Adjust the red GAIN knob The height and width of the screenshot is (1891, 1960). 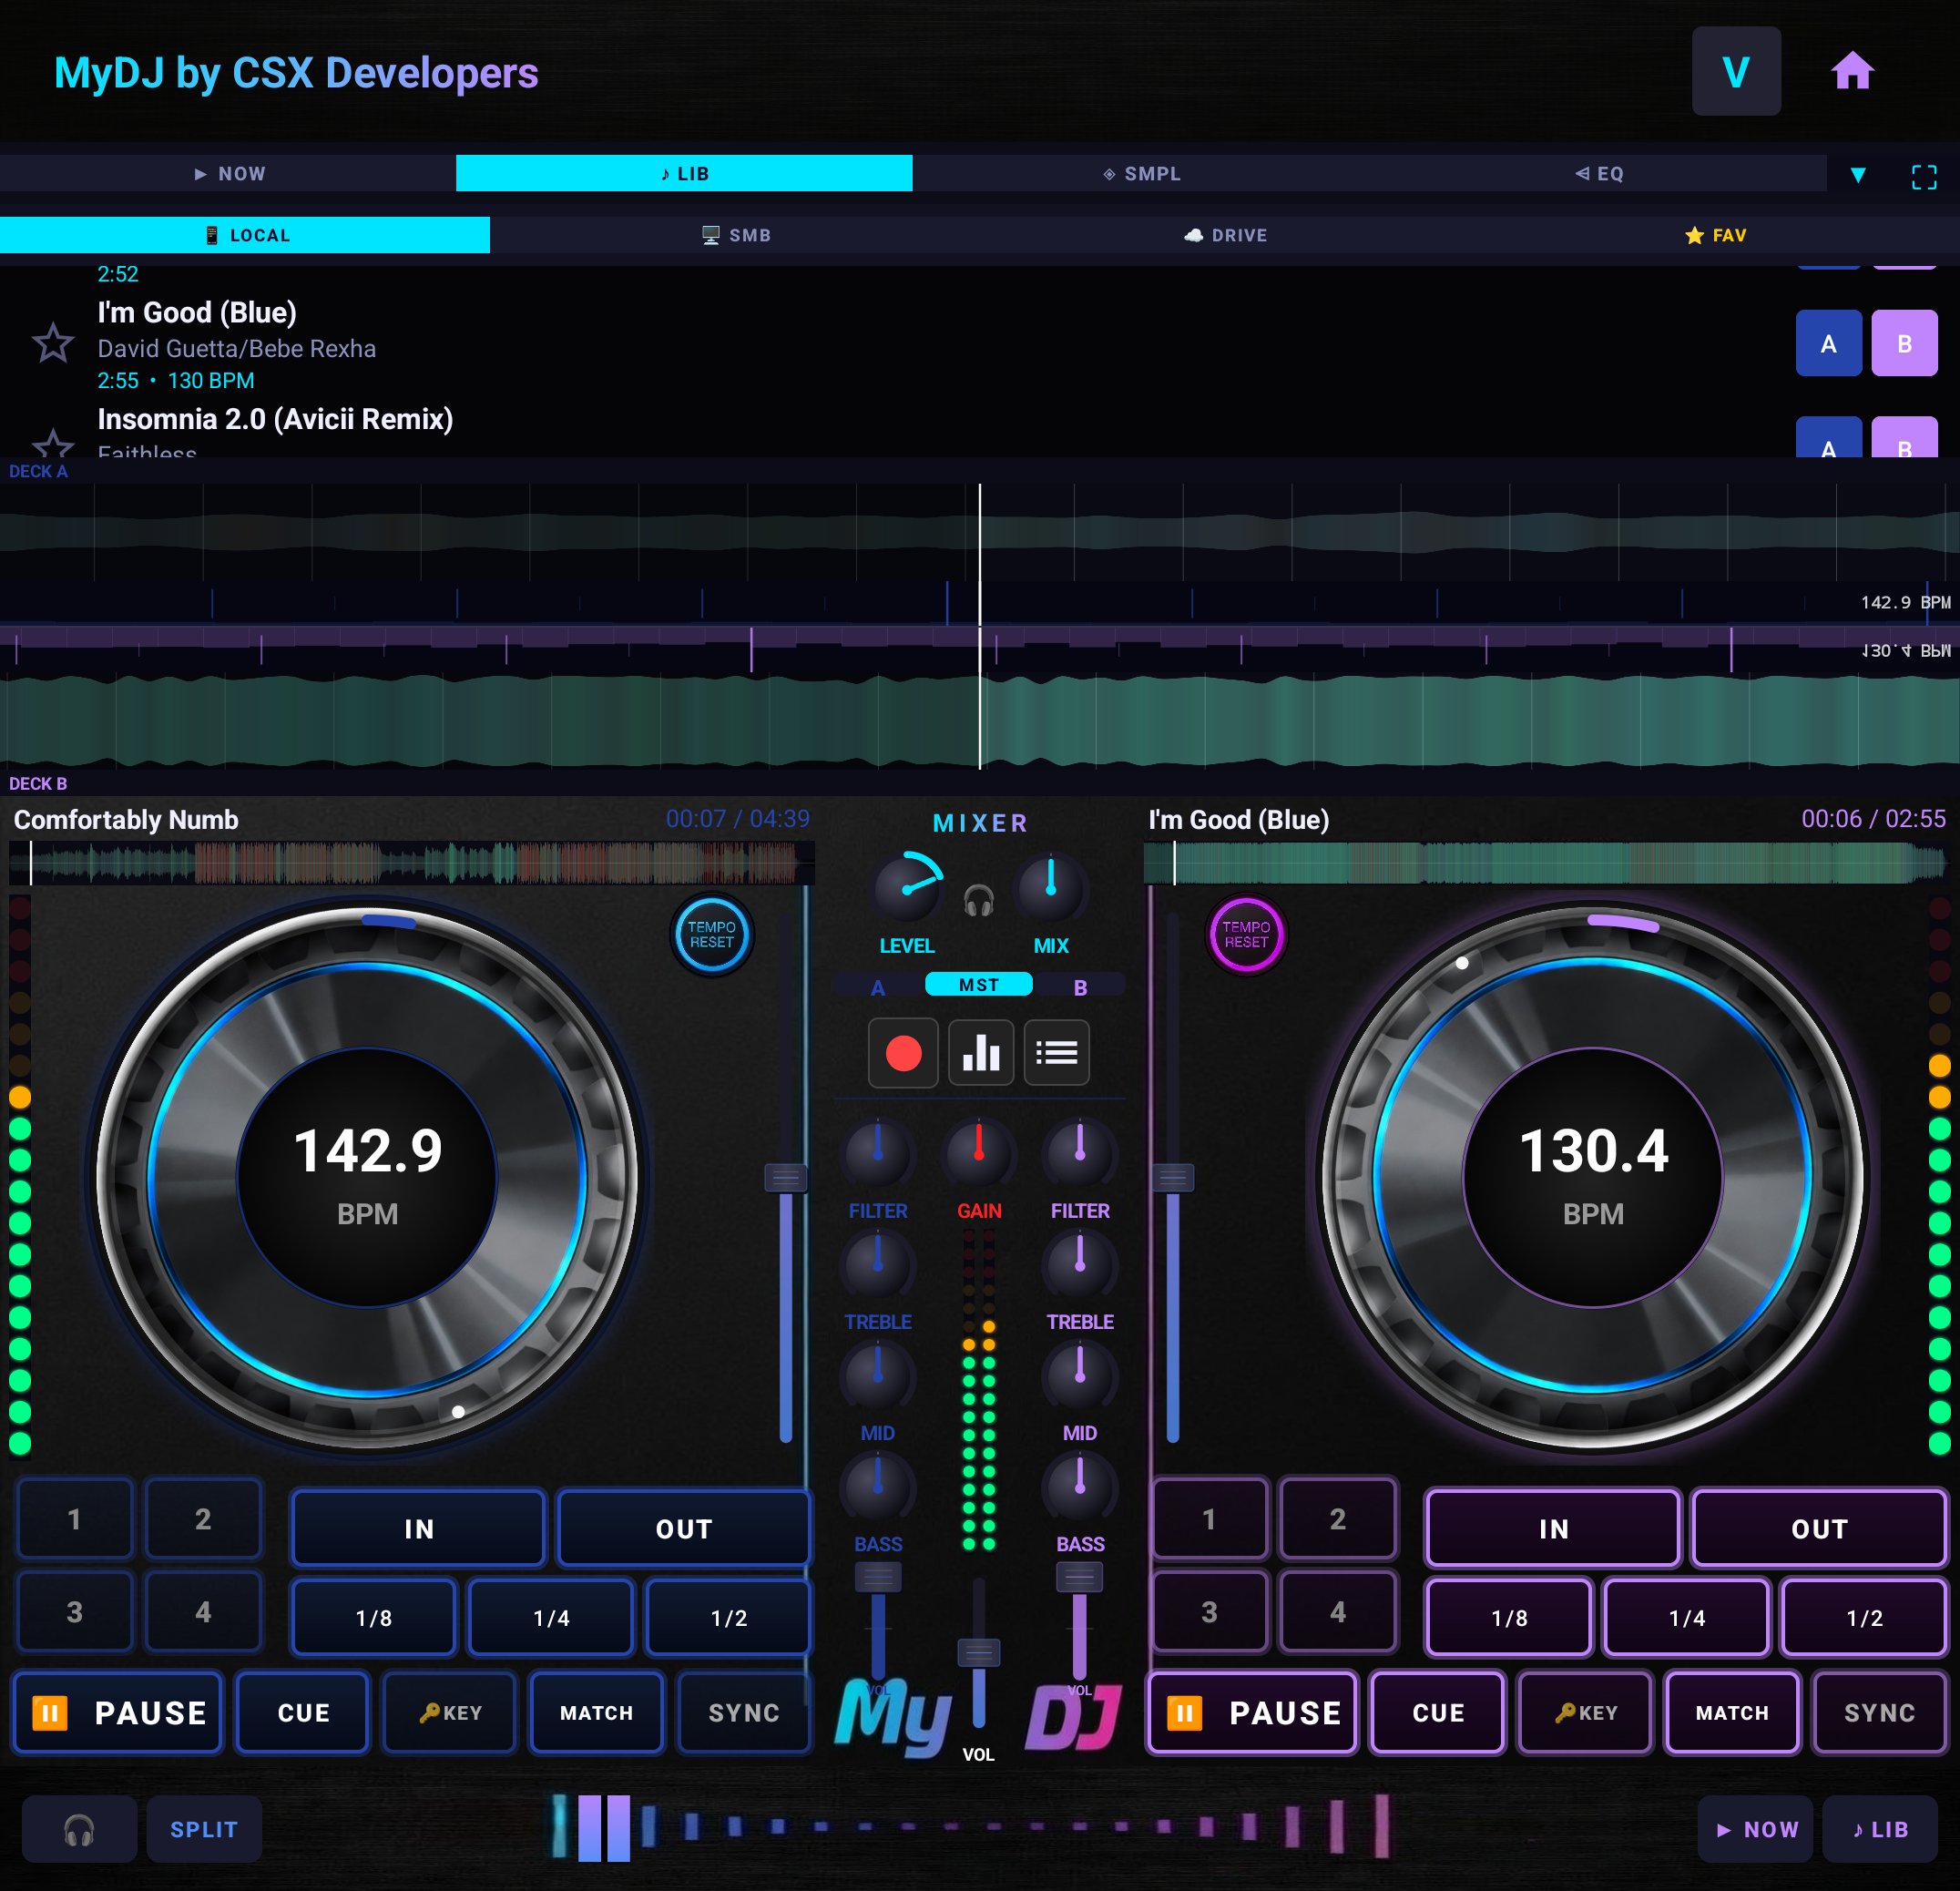[x=979, y=1154]
